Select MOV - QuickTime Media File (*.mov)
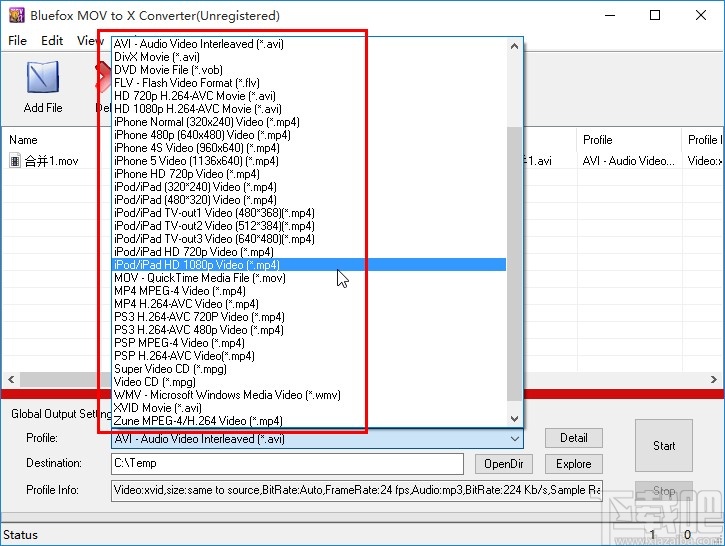The height and width of the screenshot is (546, 725). (309, 278)
